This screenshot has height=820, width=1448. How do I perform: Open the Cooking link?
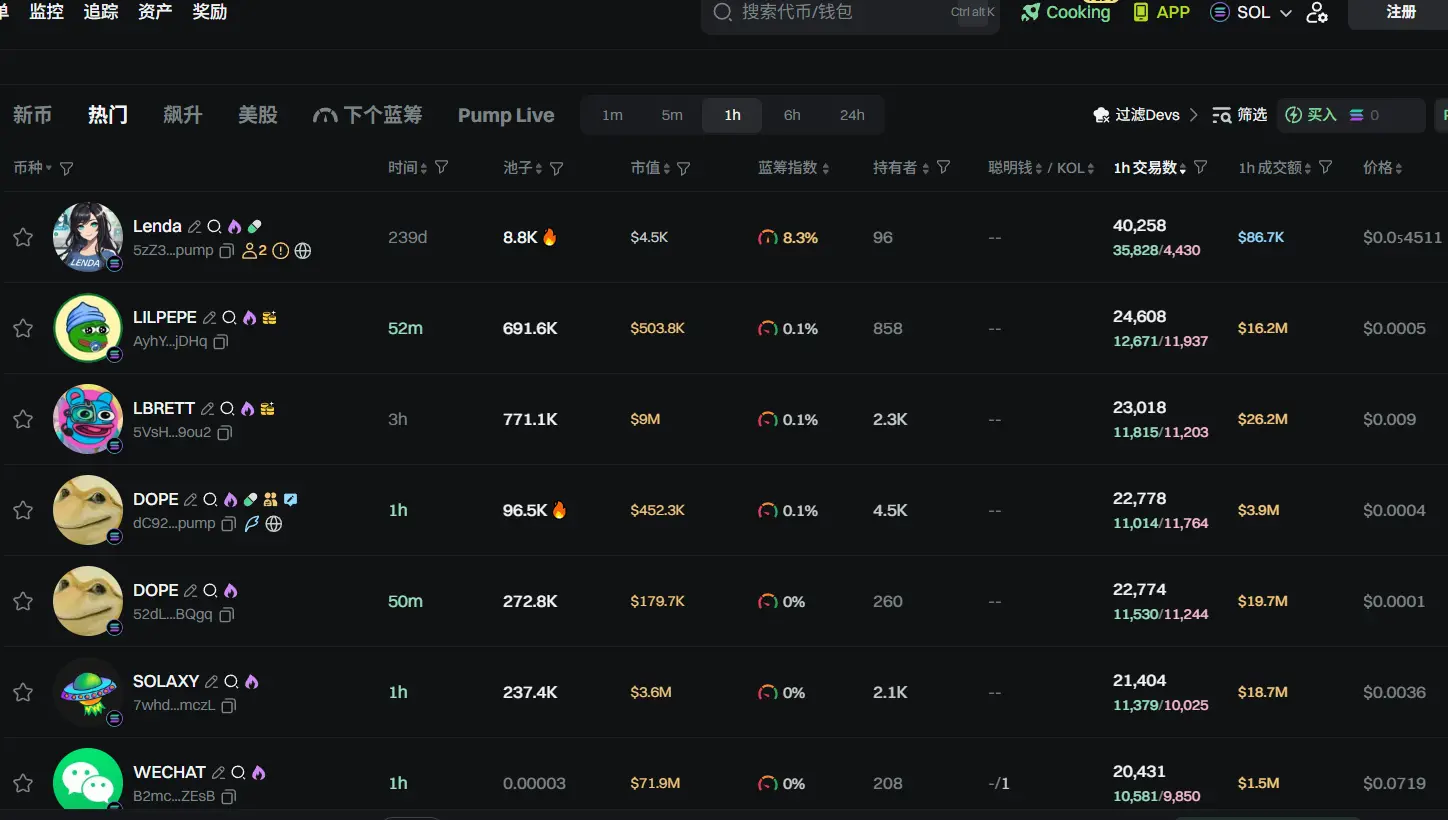pyautogui.click(x=1066, y=12)
